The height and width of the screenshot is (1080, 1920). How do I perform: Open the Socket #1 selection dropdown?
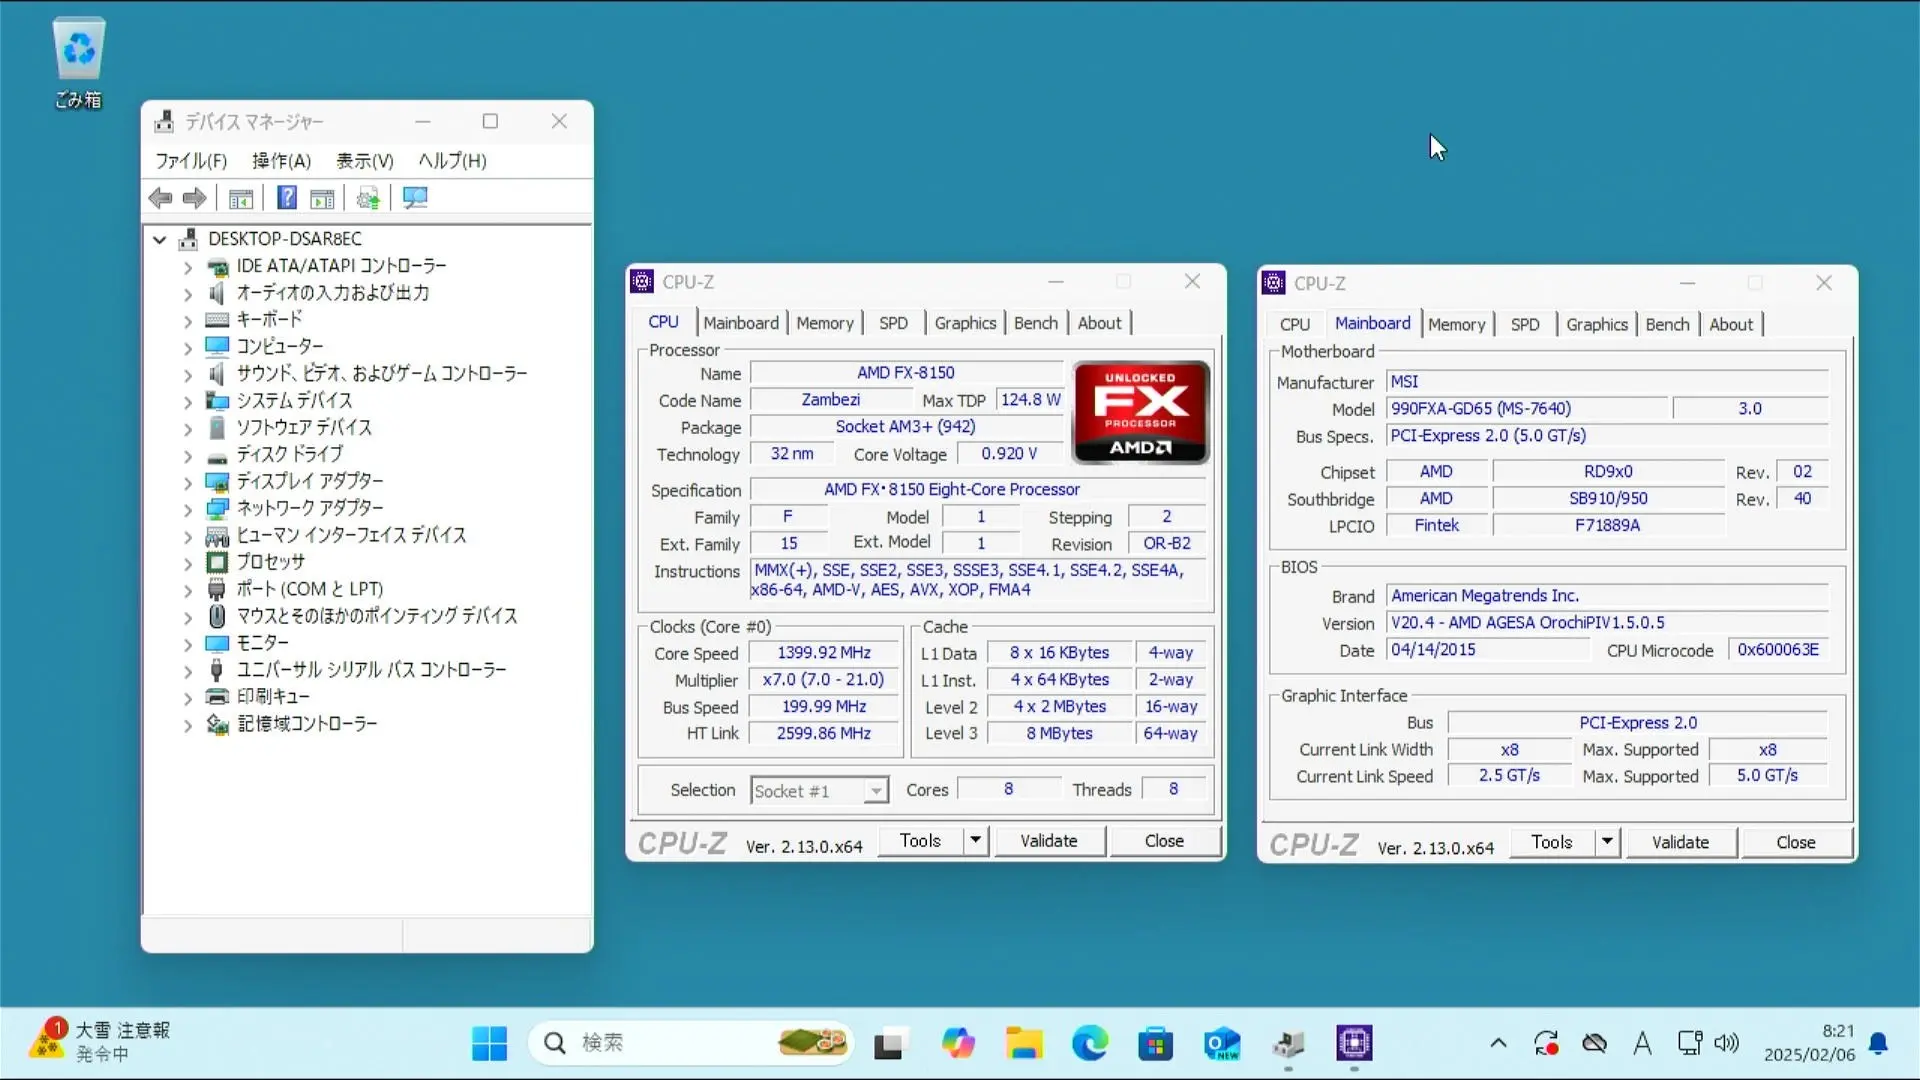(x=875, y=791)
